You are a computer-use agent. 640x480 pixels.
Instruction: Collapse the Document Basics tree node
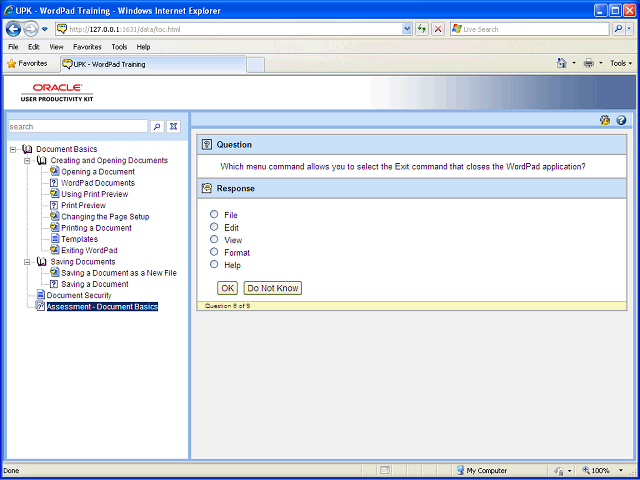pos(13,149)
